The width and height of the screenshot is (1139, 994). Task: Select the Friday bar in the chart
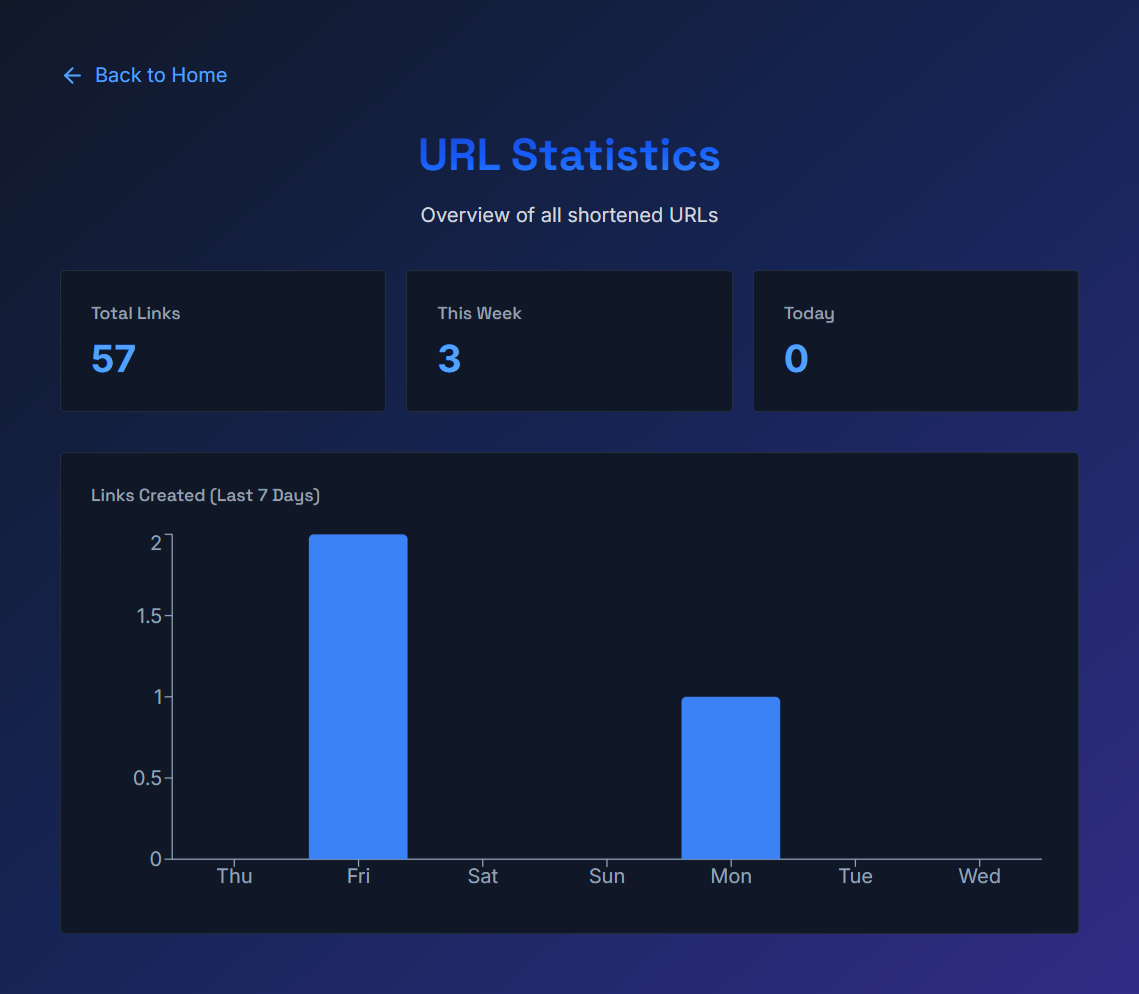(358, 695)
